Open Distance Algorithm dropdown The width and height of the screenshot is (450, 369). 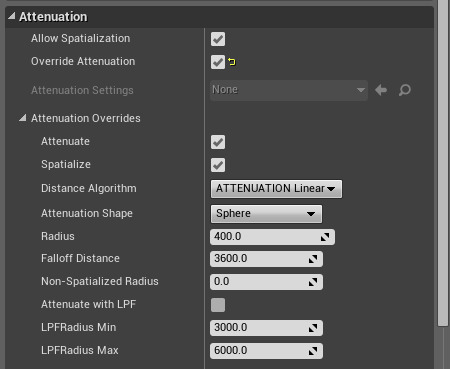(276, 189)
